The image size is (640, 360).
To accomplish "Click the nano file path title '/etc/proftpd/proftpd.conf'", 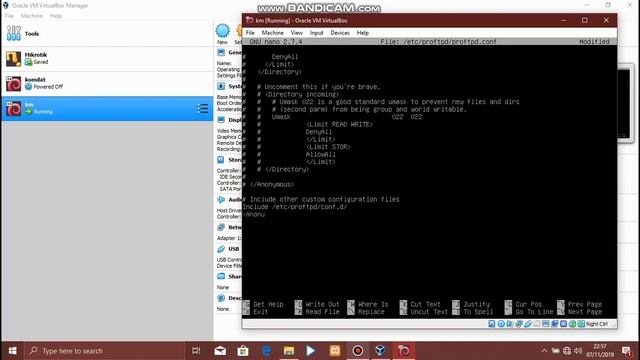I will pos(451,42).
